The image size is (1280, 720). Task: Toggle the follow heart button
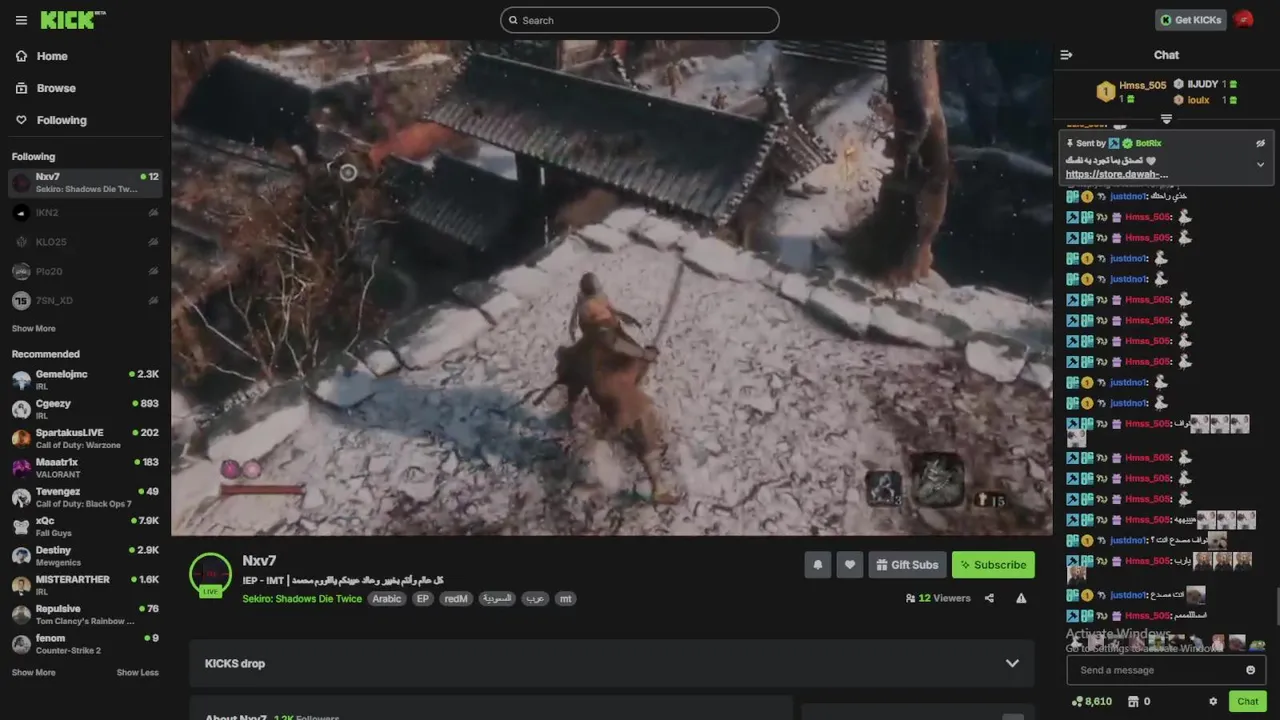click(x=850, y=565)
